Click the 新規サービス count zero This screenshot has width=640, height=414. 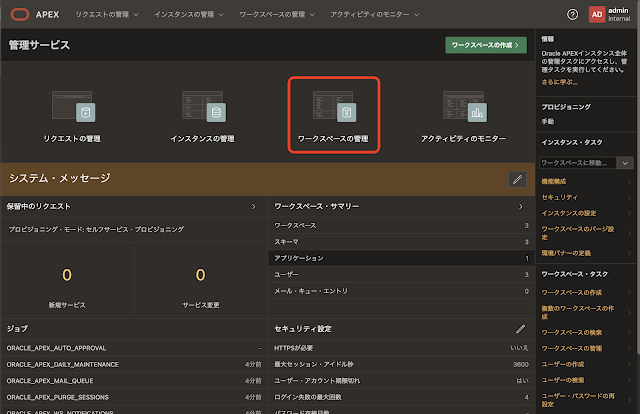pos(67,275)
